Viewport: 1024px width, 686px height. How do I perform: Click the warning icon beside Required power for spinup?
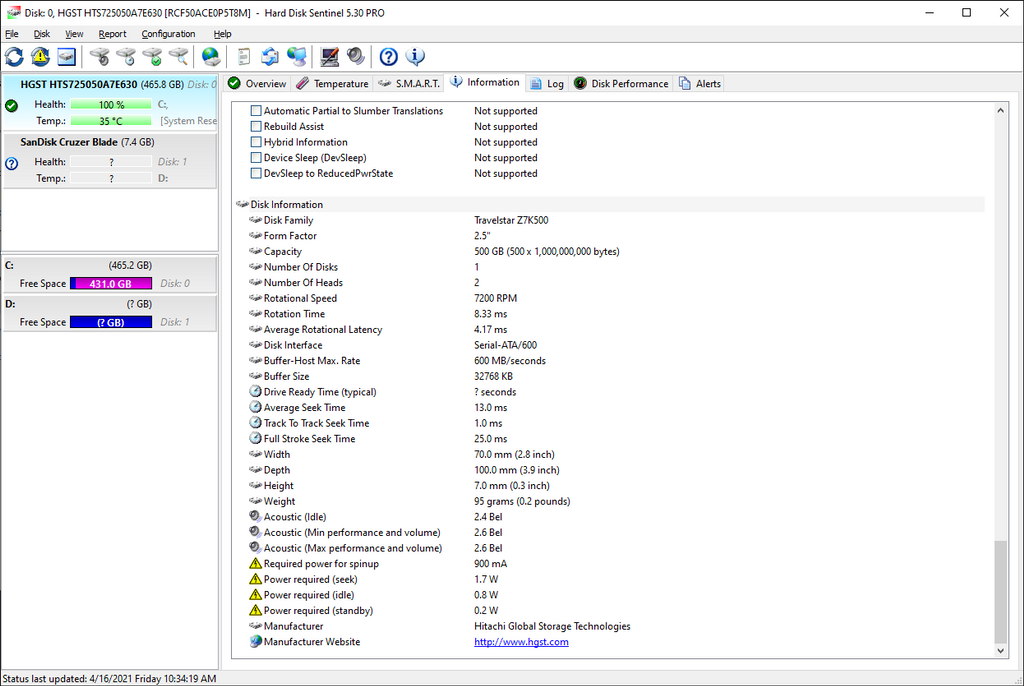pos(255,563)
